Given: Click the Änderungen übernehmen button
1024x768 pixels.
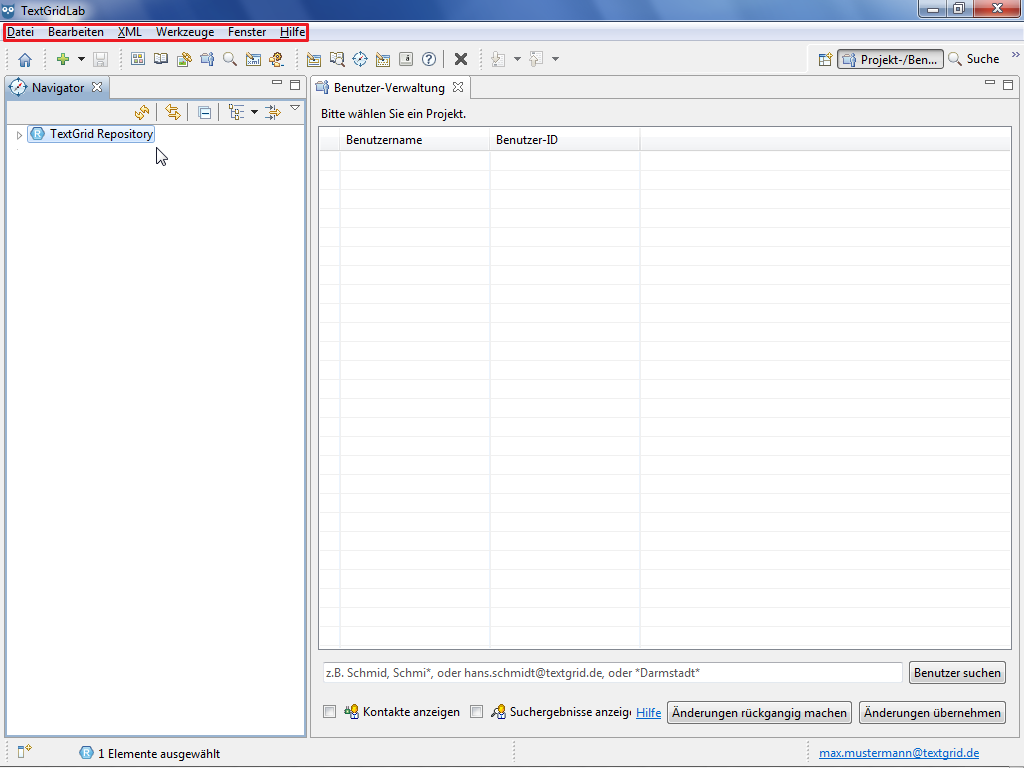Looking at the screenshot, I should (932, 713).
